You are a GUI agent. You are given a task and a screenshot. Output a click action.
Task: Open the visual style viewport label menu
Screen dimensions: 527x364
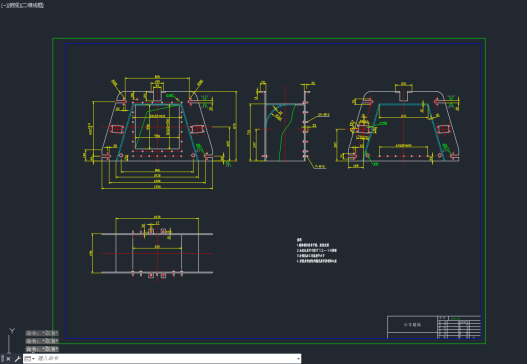33,5
